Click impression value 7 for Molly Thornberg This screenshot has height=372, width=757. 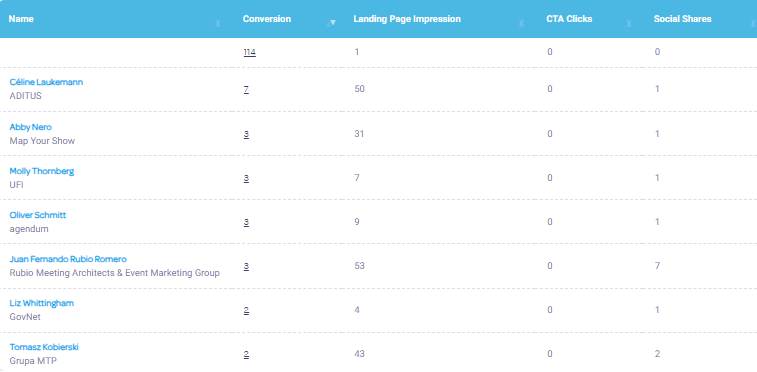coord(357,179)
